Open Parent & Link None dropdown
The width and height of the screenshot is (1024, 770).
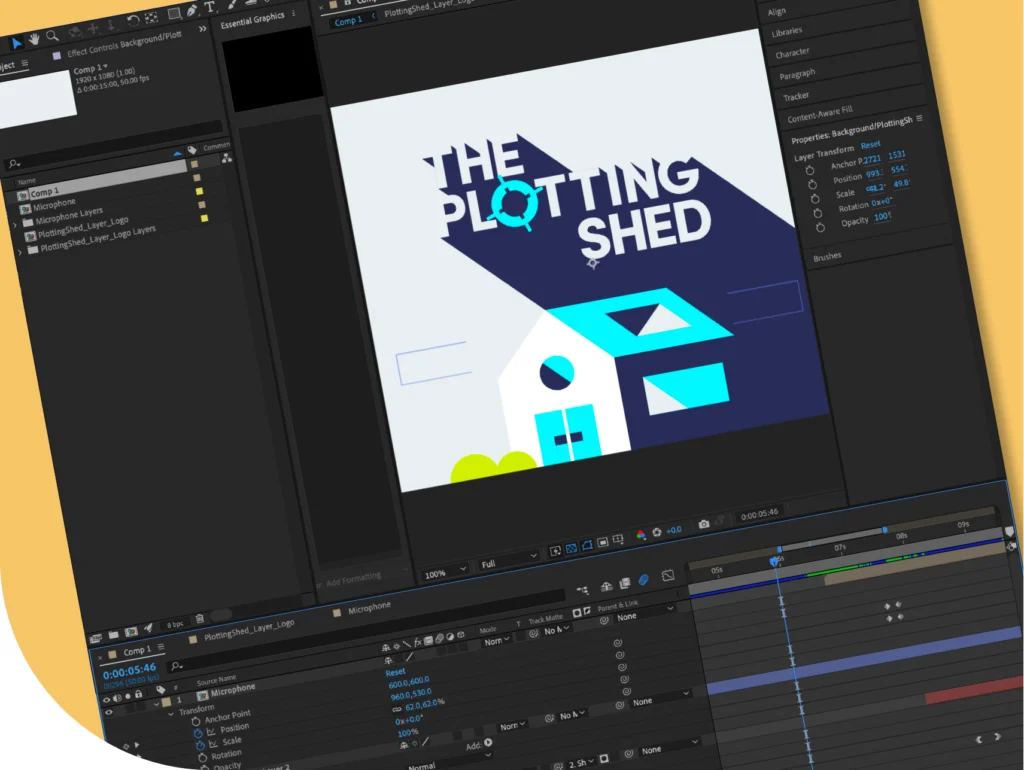click(x=645, y=614)
